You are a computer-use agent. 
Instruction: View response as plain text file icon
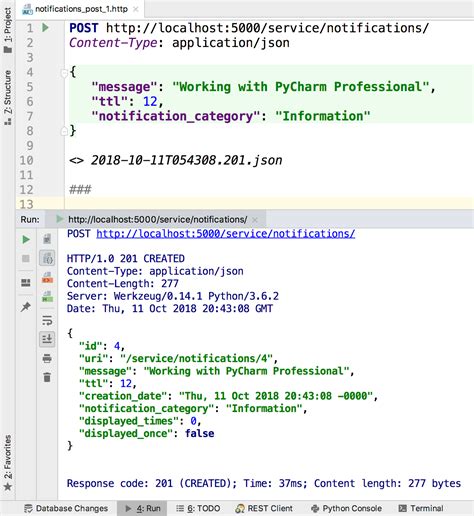click(47, 239)
